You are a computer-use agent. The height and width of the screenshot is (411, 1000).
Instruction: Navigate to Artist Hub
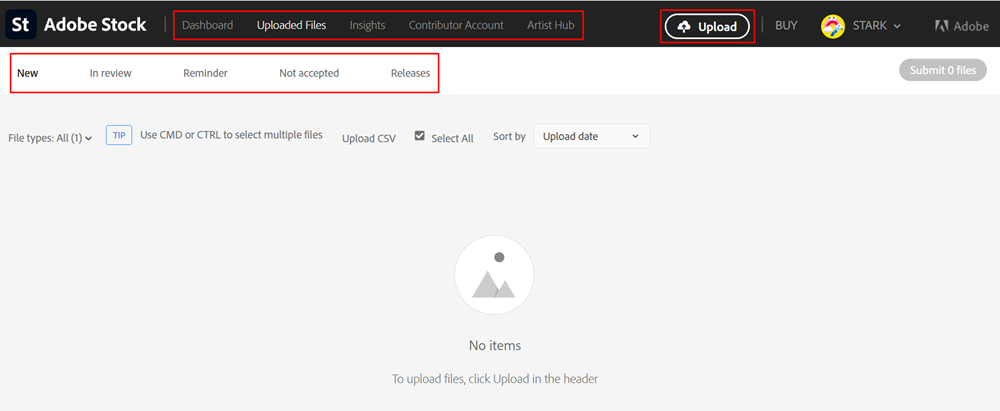click(x=550, y=26)
